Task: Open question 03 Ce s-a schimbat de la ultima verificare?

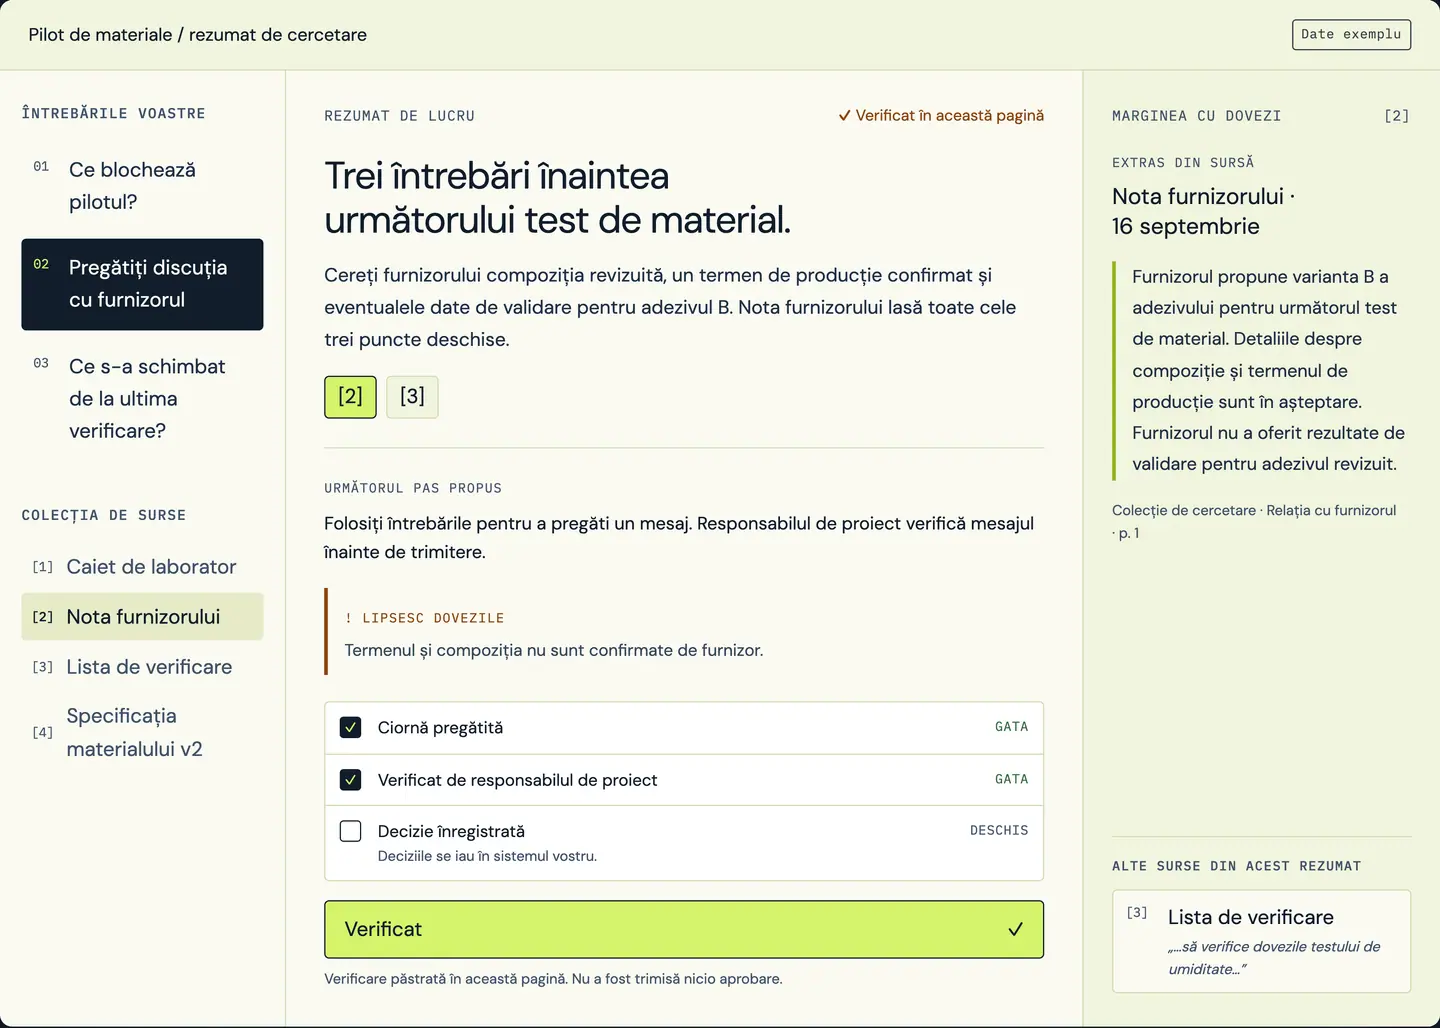Action: click(x=142, y=398)
